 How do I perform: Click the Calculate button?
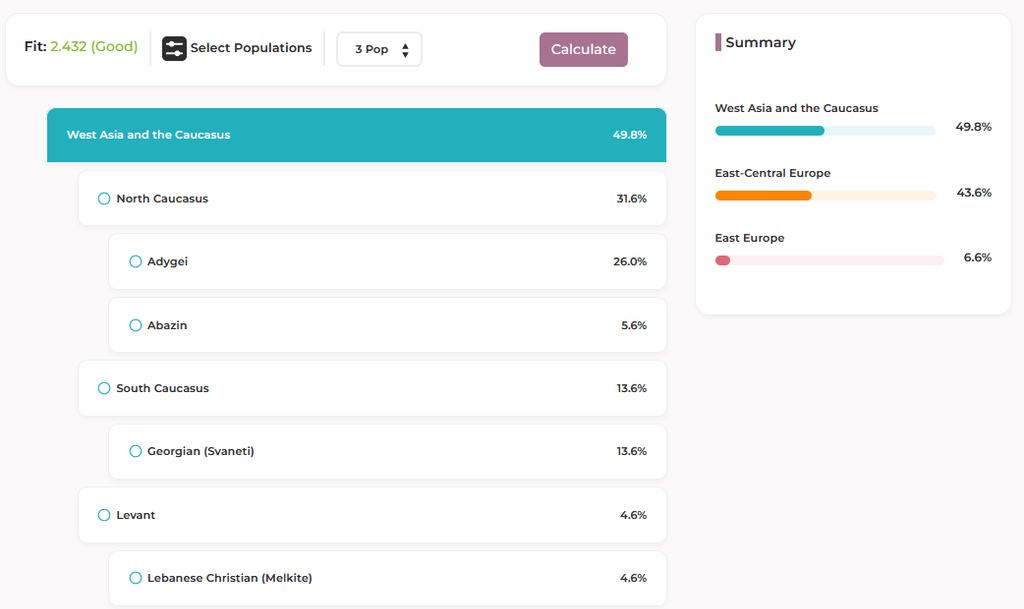(x=583, y=50)
